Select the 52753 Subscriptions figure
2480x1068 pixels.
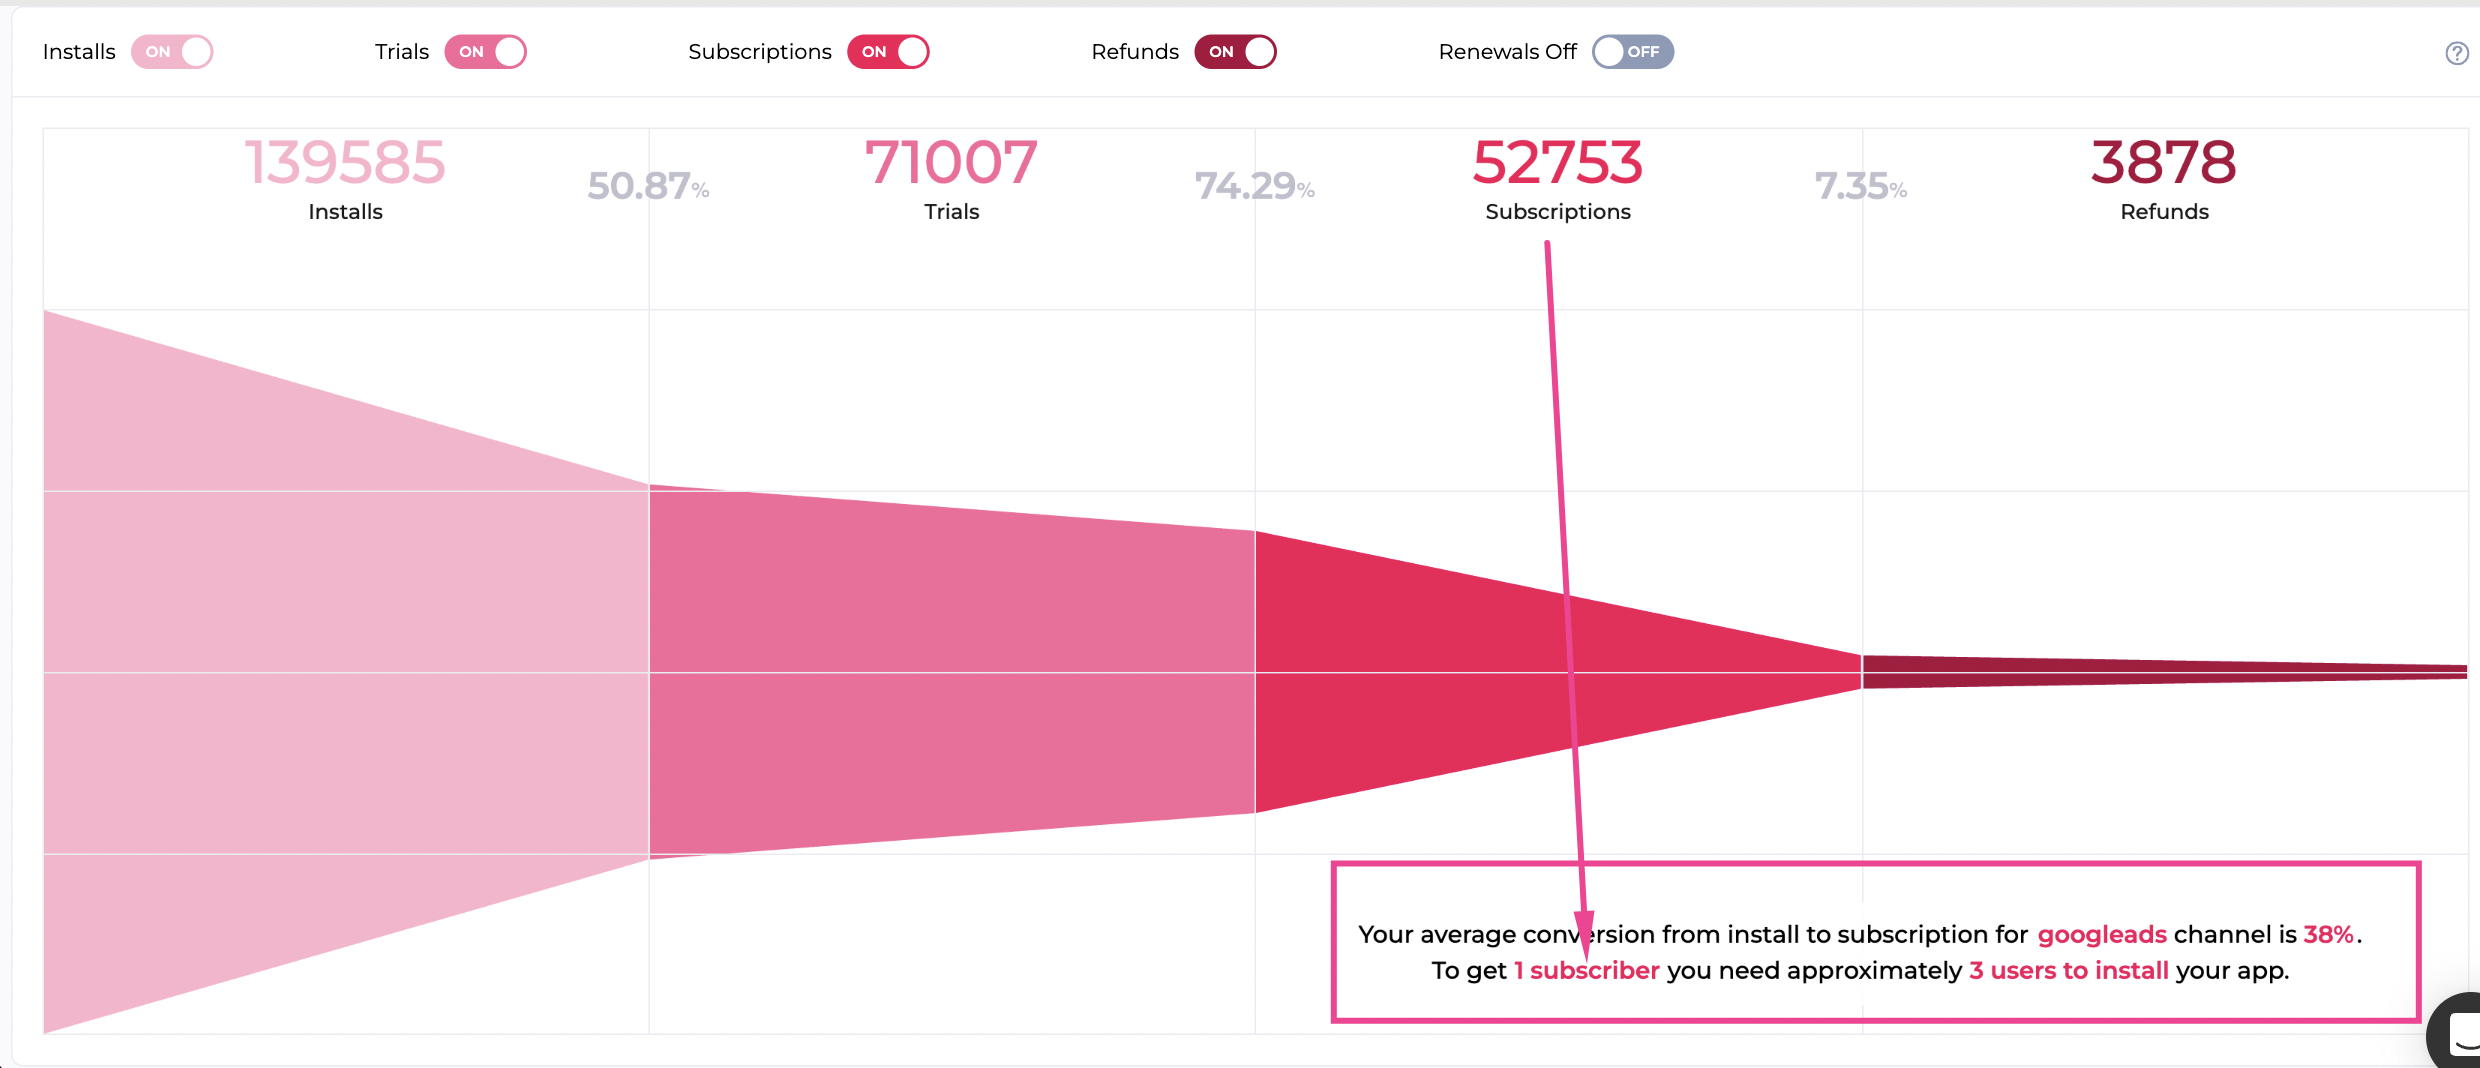[x=1557, y=163]
